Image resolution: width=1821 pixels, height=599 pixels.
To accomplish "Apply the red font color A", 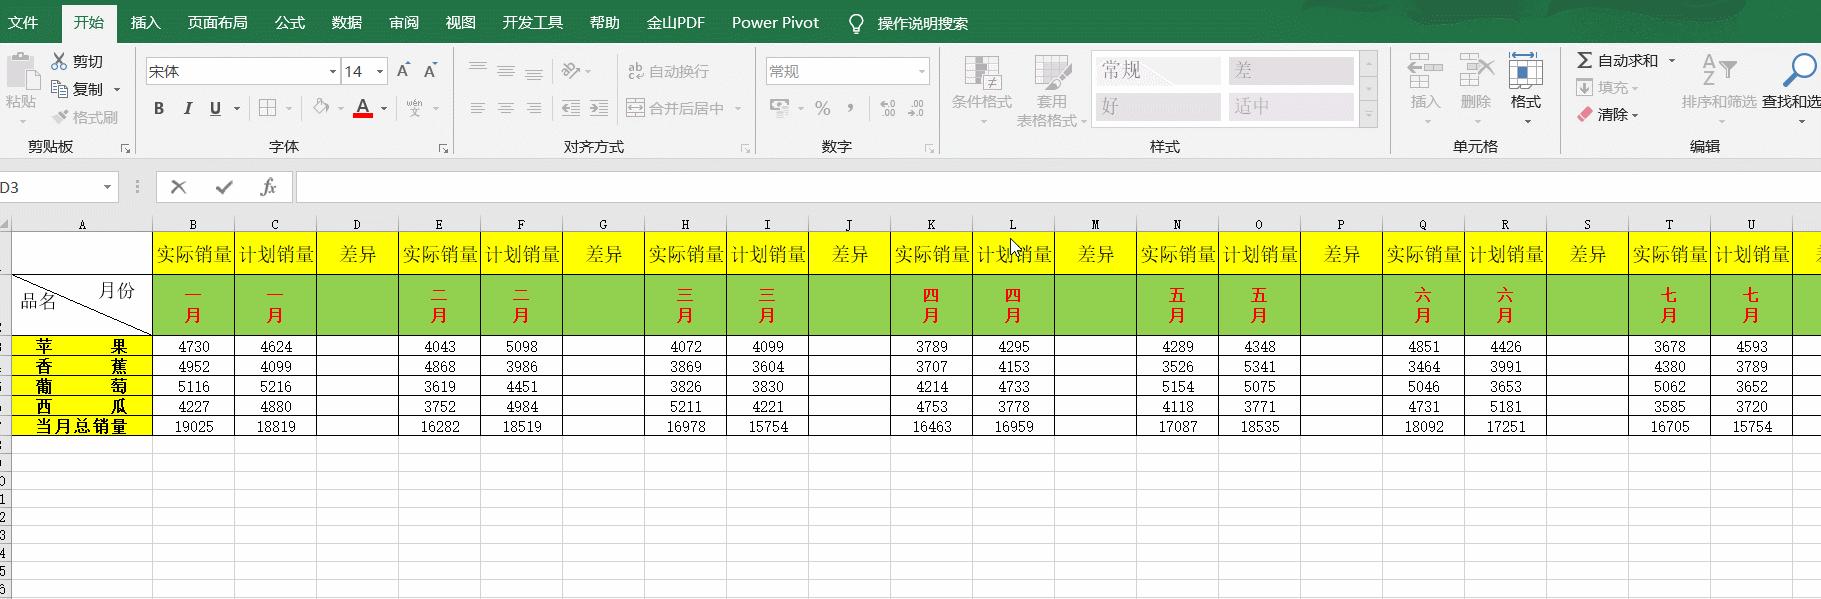I will click(363, 108).
